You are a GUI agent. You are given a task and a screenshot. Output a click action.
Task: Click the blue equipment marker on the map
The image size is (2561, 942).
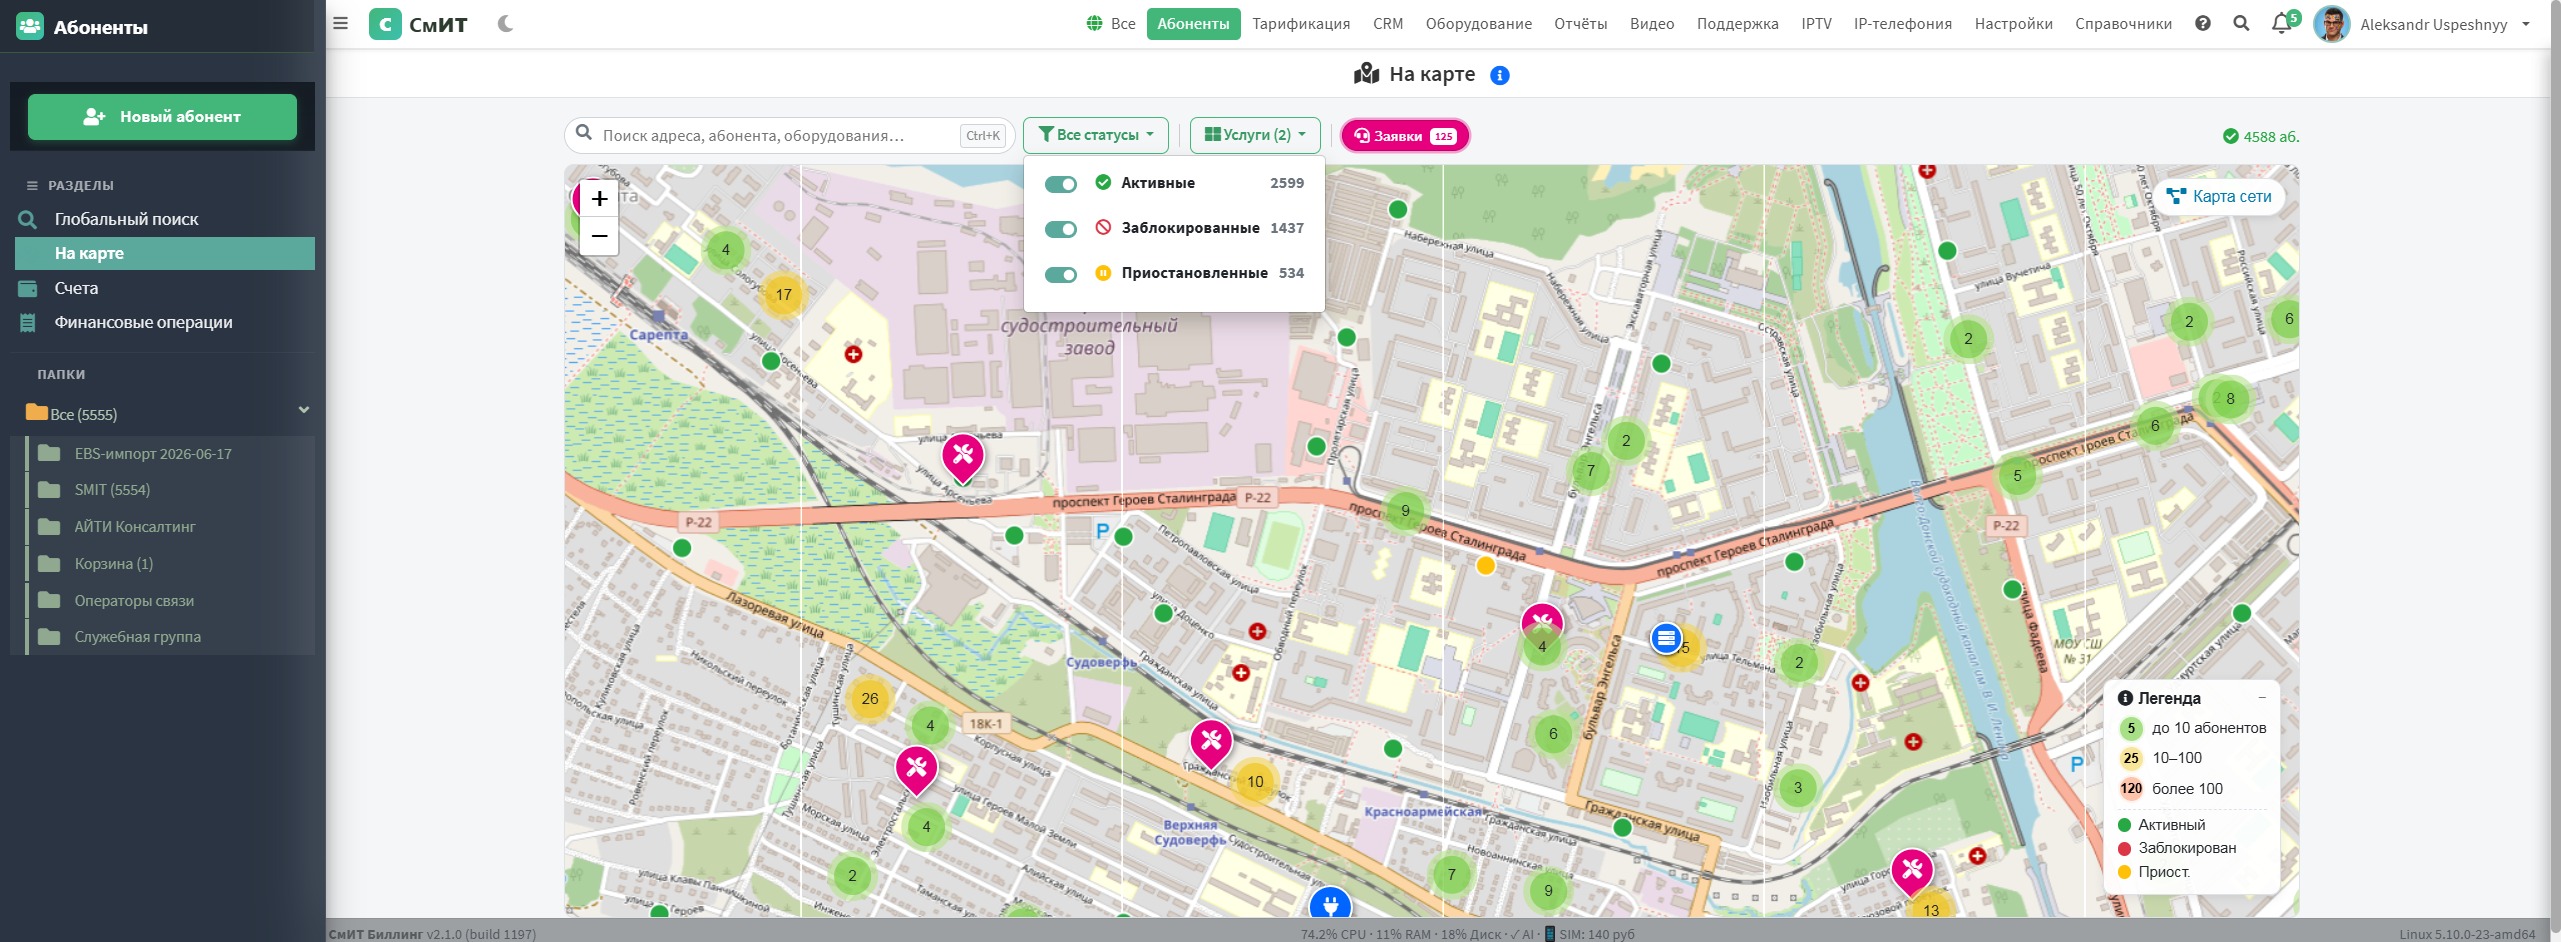(1666, 638)
